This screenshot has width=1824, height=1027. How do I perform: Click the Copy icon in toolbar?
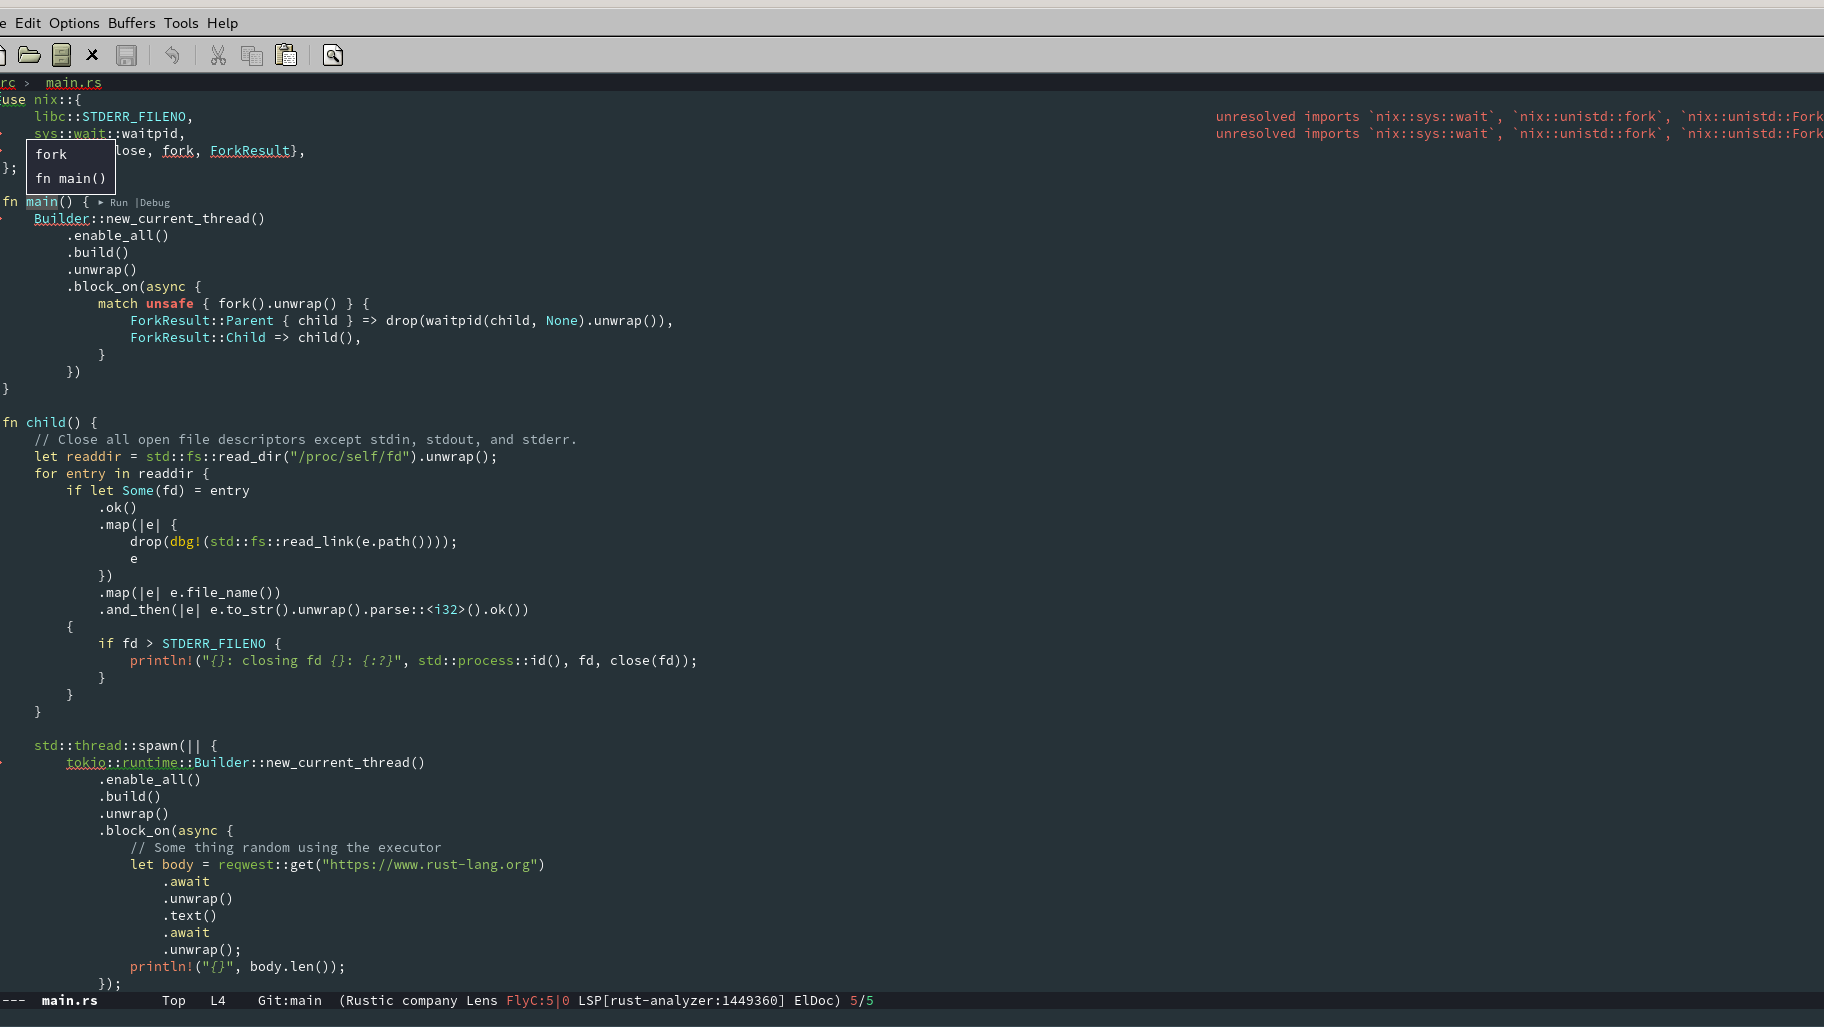pyautogui.click(x=252, y=55)
